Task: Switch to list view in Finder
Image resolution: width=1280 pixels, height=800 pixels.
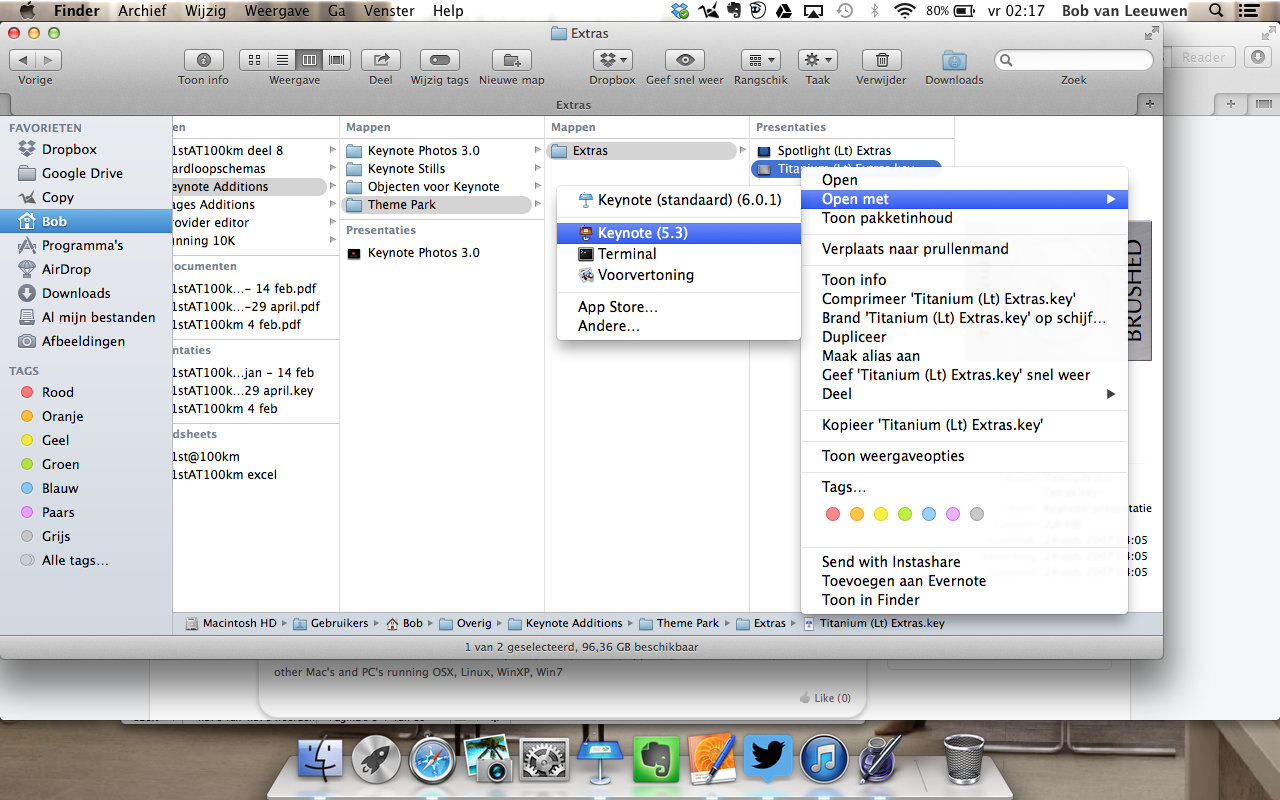Action: (282, 60)
